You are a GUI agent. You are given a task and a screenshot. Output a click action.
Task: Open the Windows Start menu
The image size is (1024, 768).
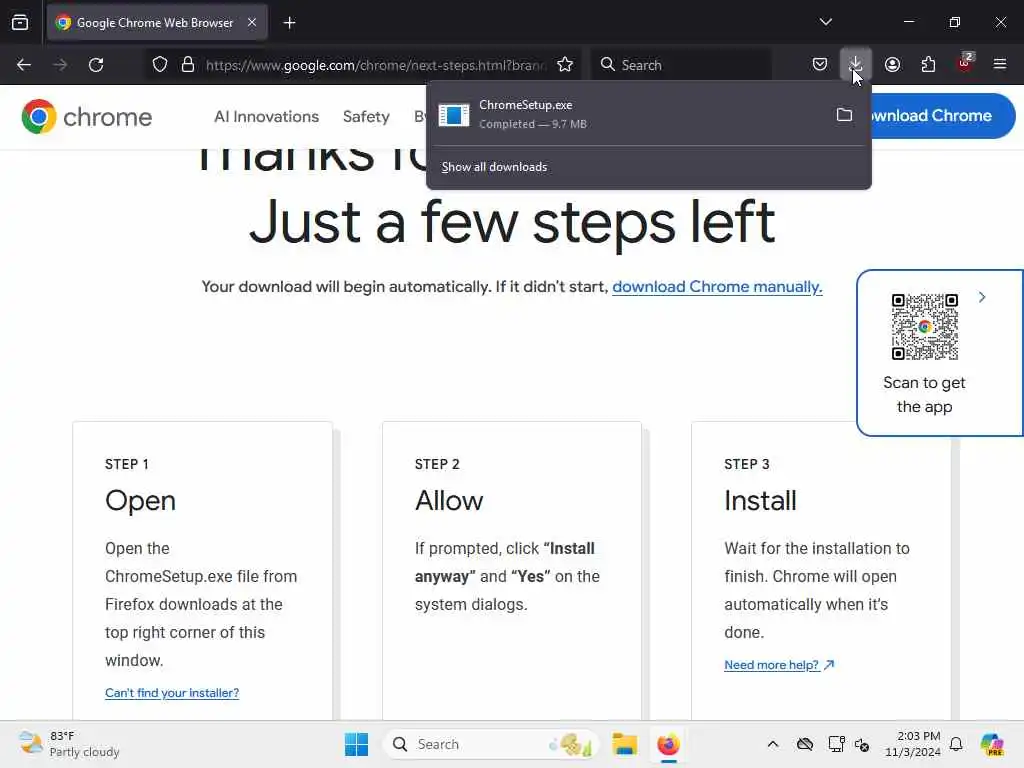tap(356, 744)
